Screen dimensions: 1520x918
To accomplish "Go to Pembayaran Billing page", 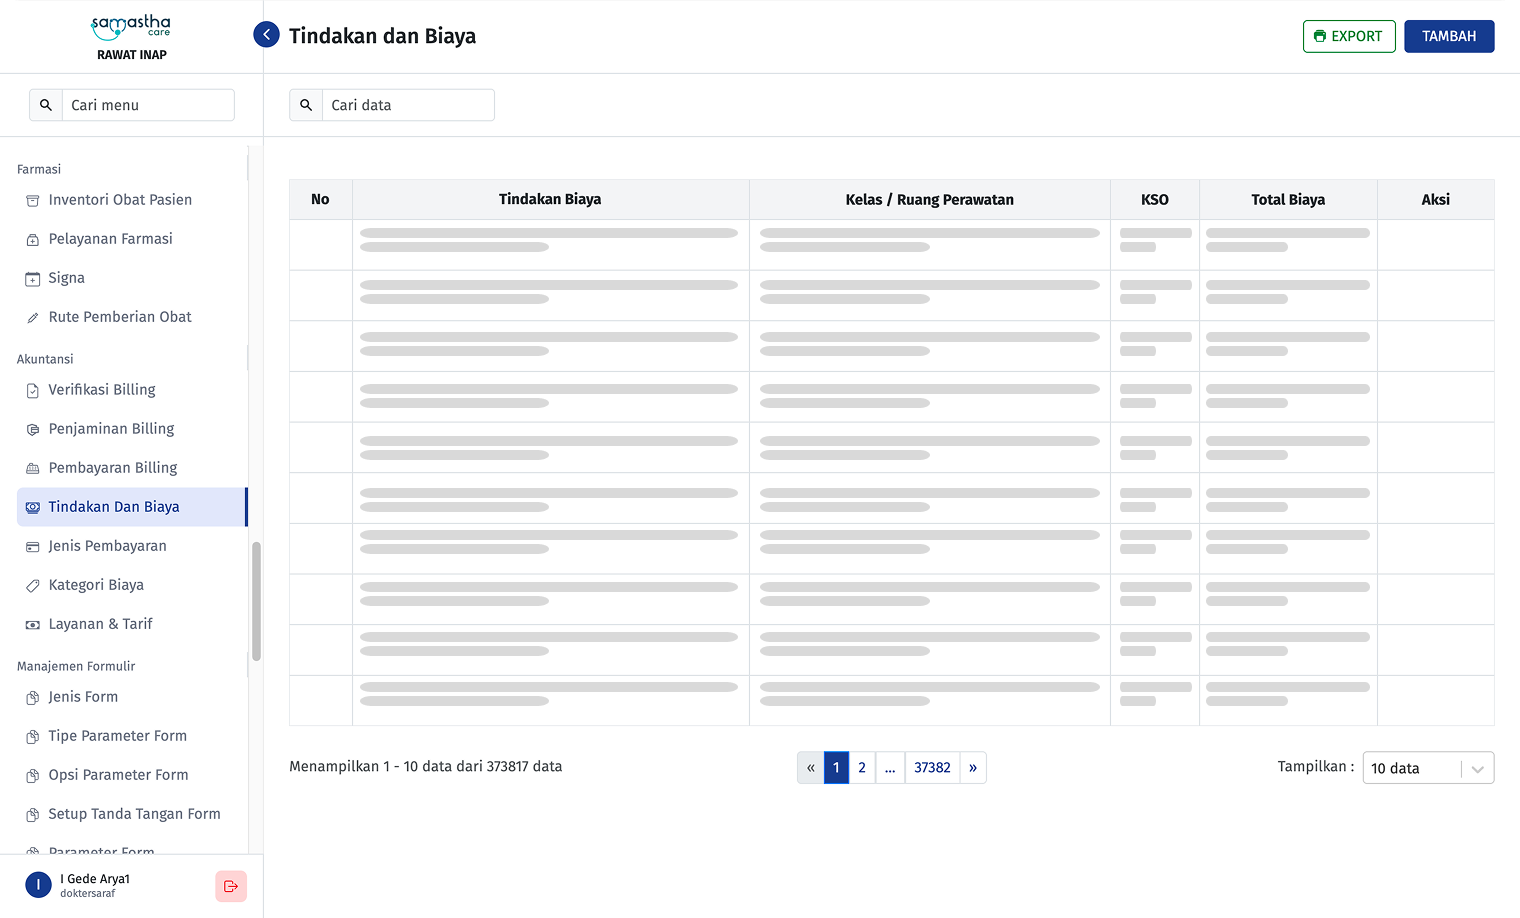I will click(x=112, y=468).
